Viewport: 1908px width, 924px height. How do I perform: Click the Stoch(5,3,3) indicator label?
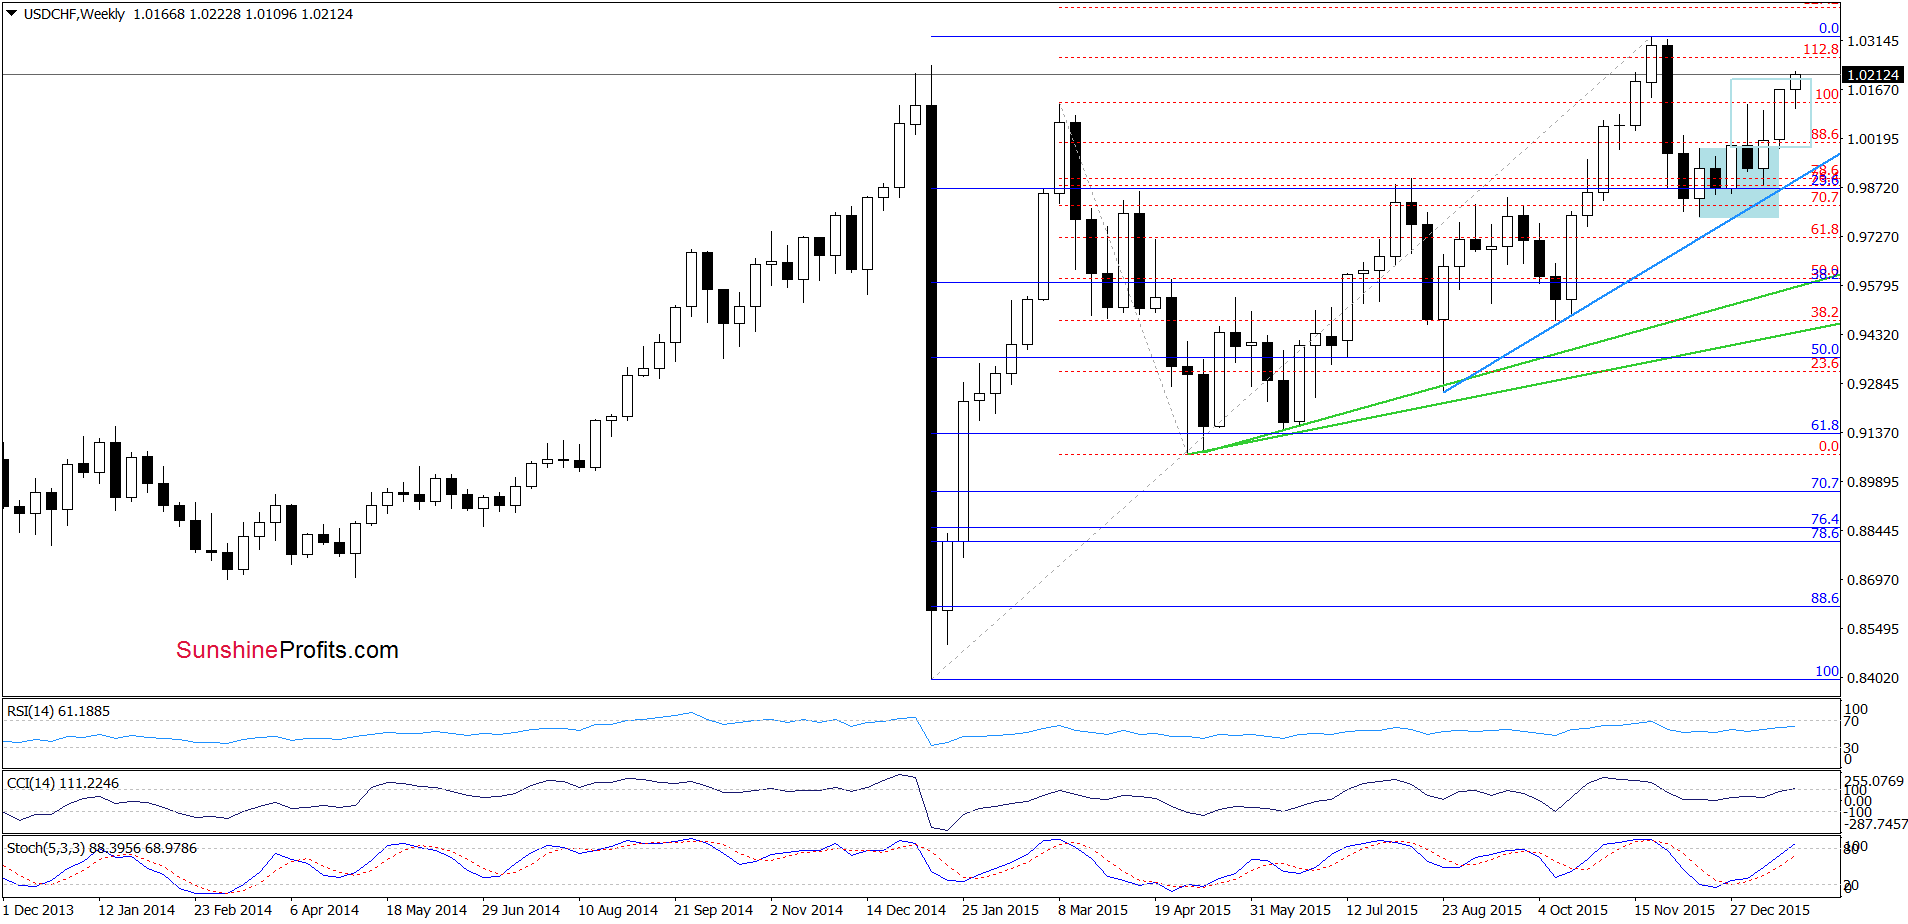pos(102,848)
